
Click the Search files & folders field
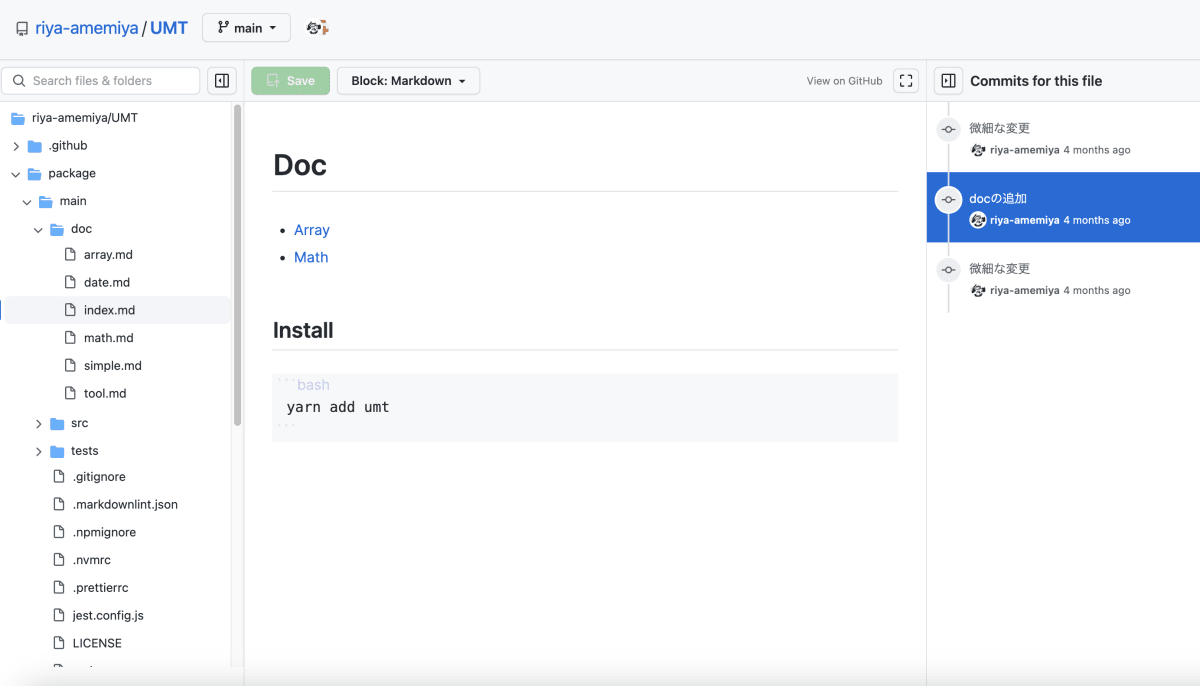101,81
